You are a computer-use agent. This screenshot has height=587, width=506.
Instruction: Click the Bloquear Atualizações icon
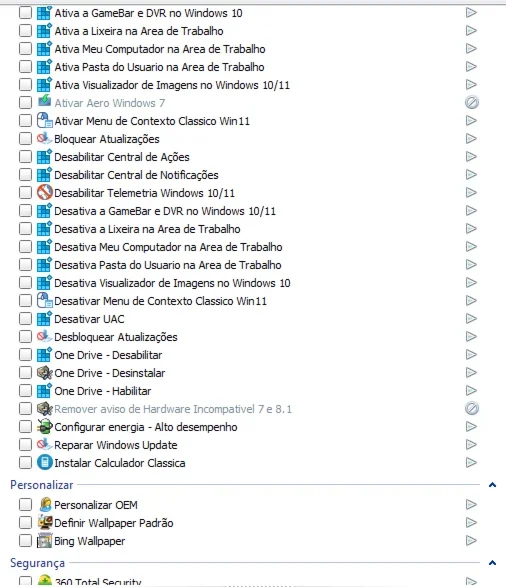pos(44,139)
